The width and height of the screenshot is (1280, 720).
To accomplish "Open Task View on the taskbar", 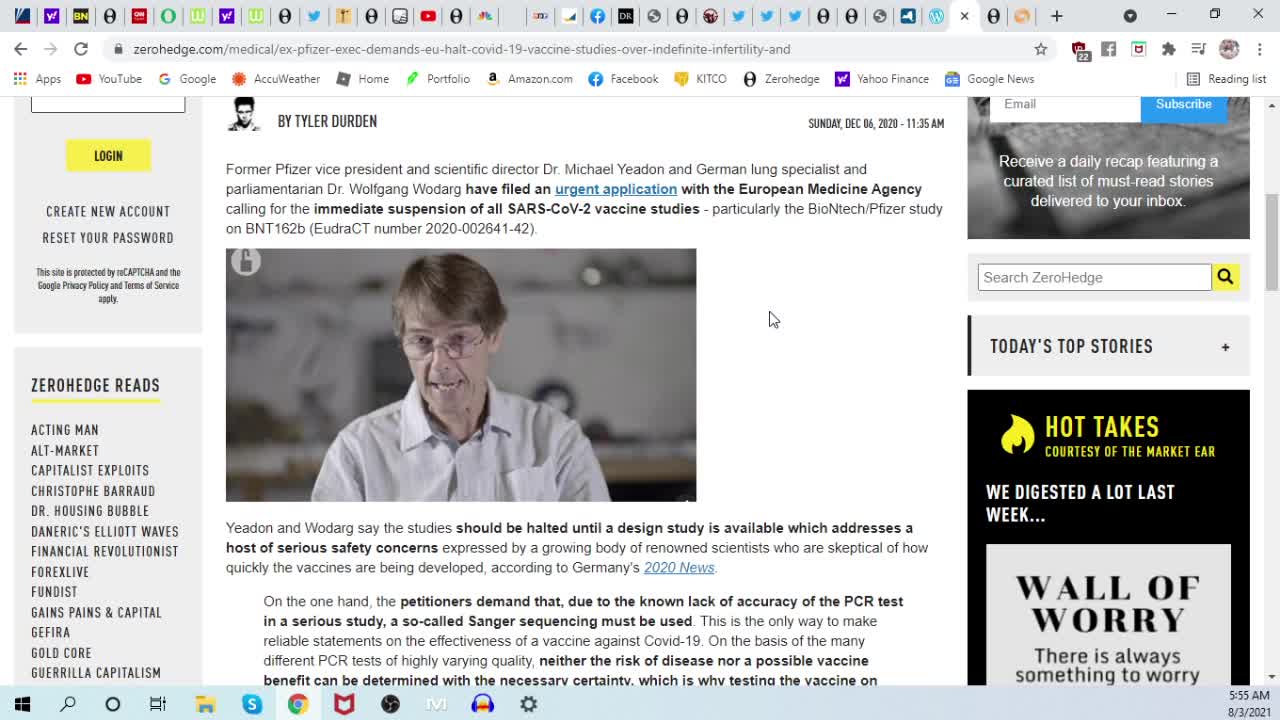I will pos(158,704).
